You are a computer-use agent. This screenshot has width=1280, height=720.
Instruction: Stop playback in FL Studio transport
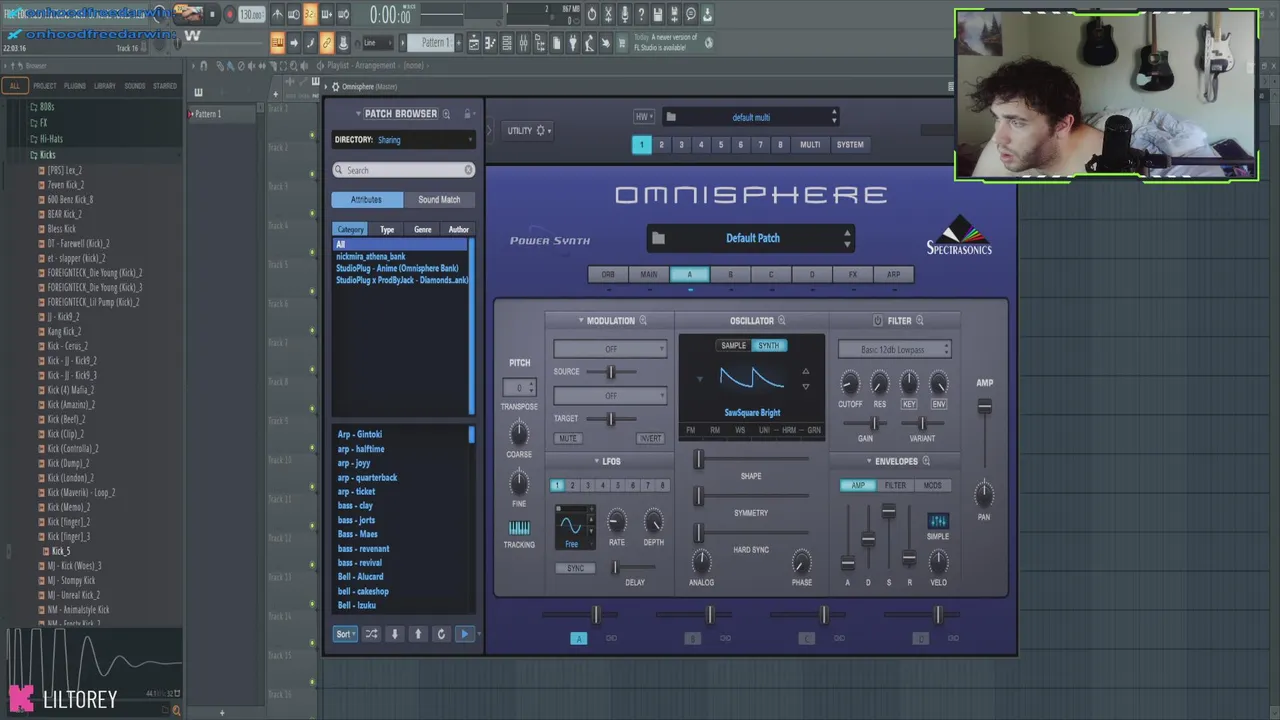(212, 14)
